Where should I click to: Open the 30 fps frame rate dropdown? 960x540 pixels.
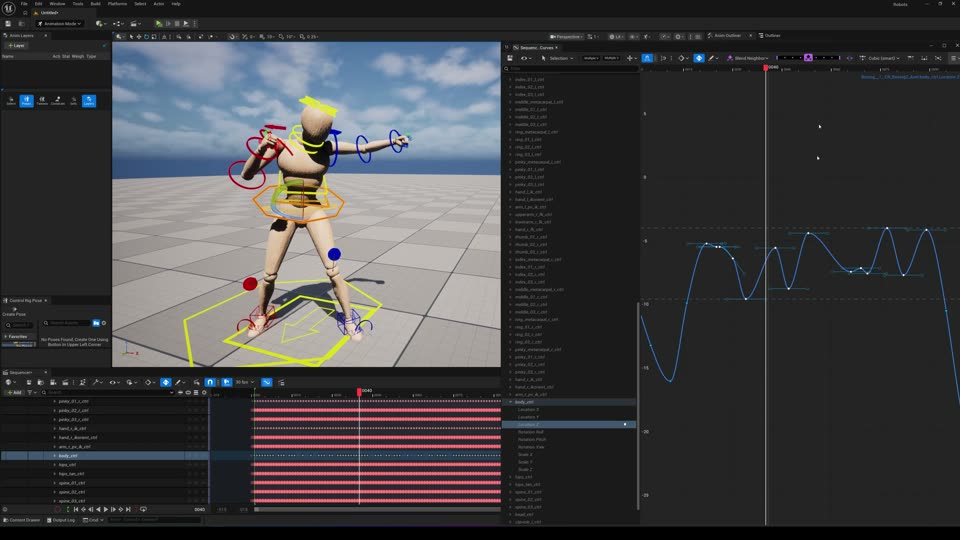click(245, 382)
